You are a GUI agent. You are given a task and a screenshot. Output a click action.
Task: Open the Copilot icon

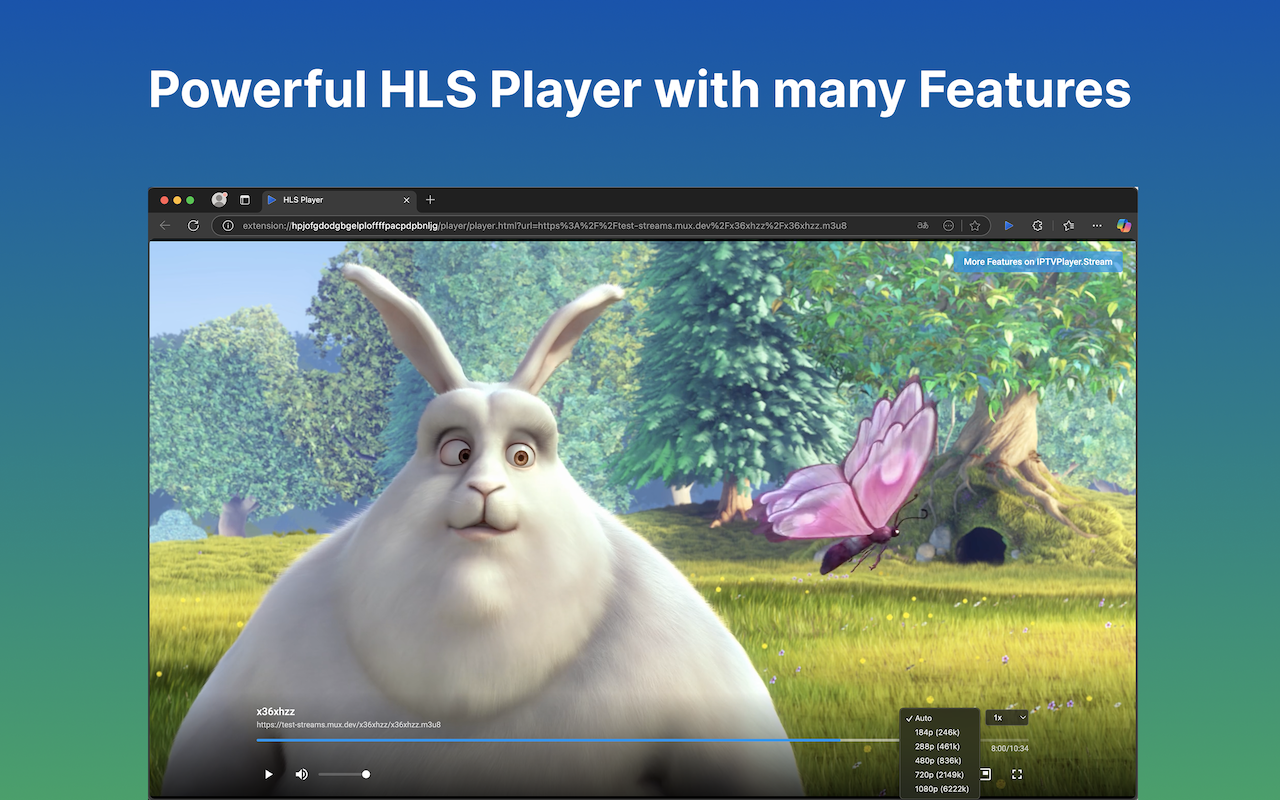coord(1124,226)
